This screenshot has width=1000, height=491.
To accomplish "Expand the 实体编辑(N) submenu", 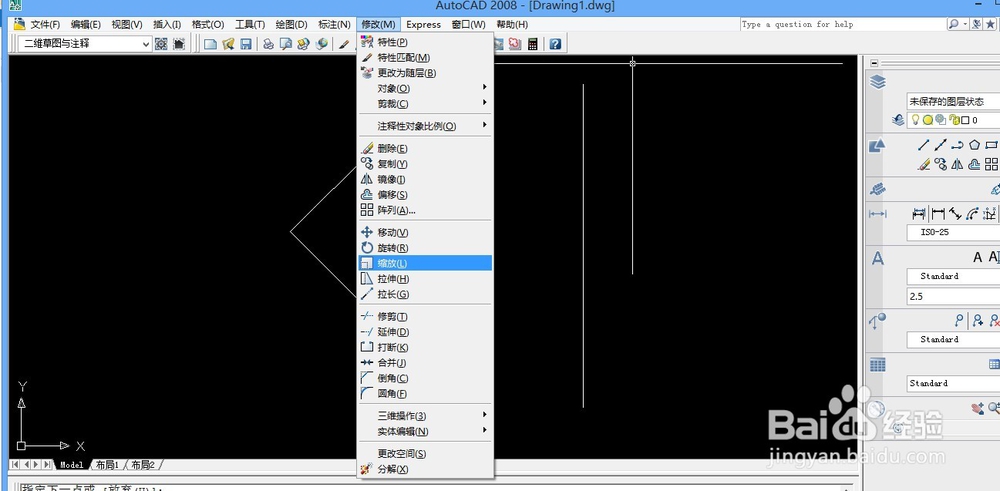I will [x=425, y=431].
